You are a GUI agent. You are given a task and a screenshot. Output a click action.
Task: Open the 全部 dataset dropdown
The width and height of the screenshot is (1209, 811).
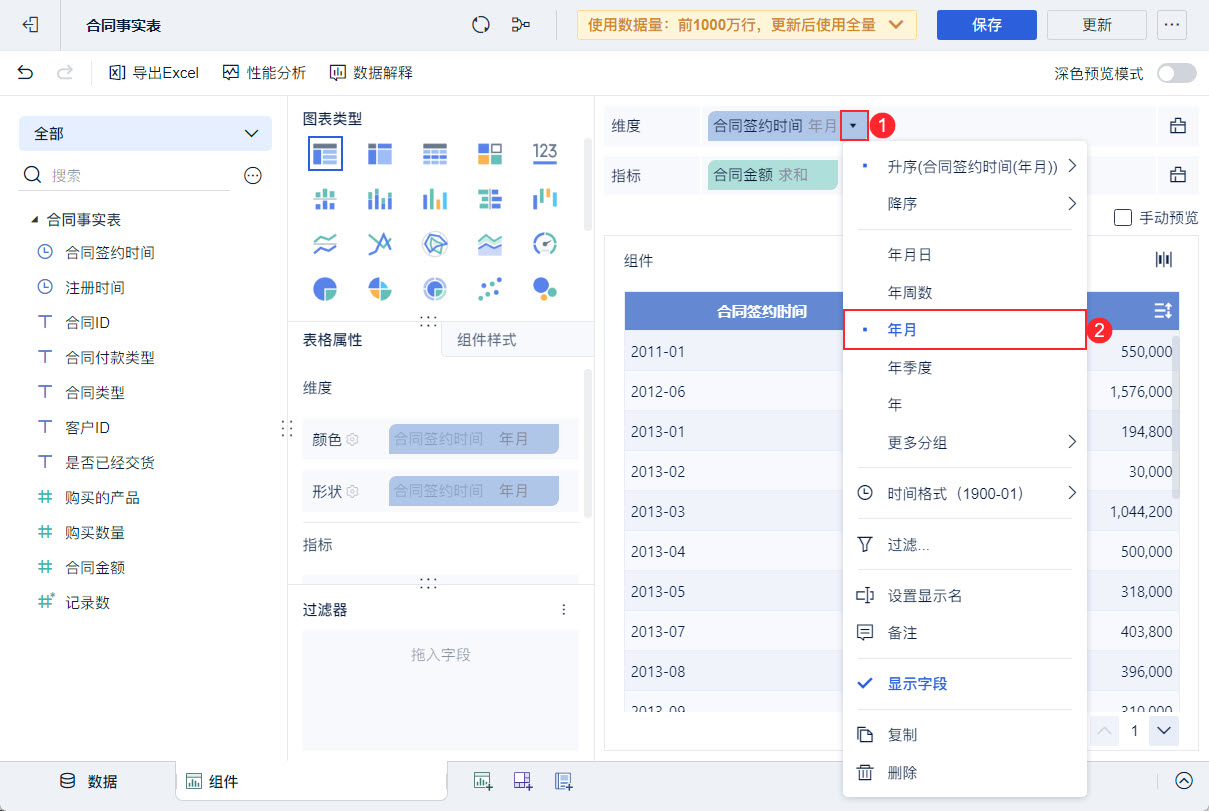(x=145, y=133)
